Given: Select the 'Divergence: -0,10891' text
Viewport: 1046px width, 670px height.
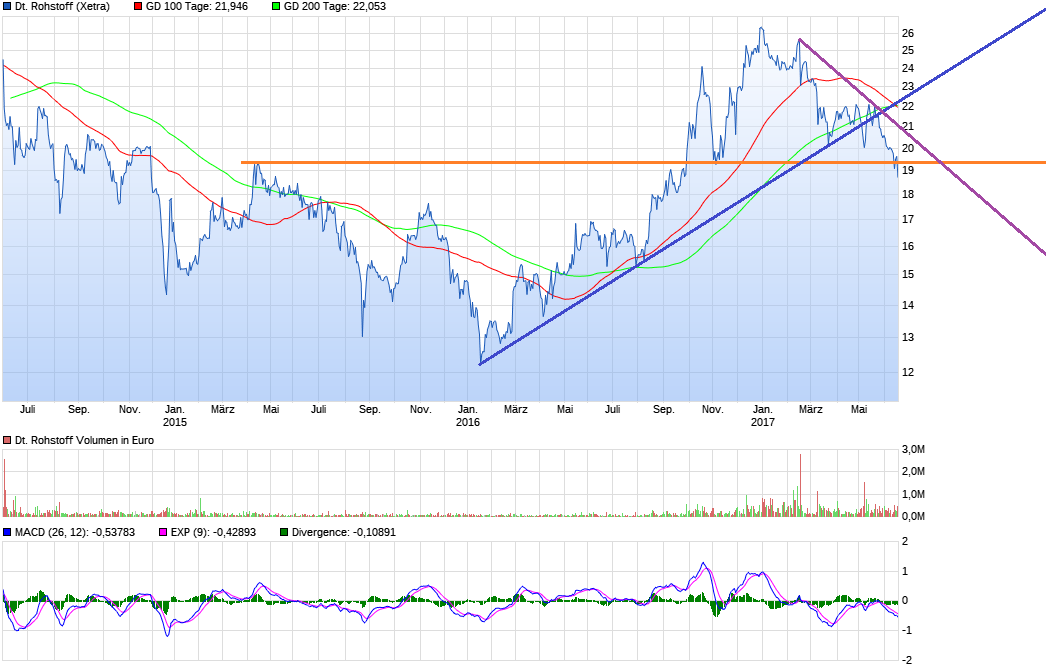Looking at the screenshot, I should 344,533.
